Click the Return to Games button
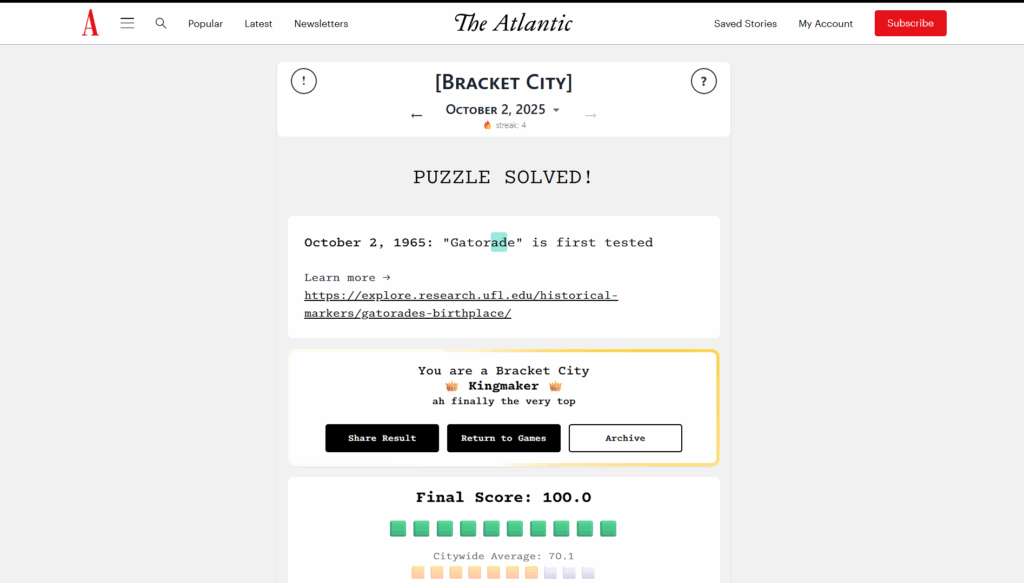This screenshot has height=583, width=1024. tap(503, 438)
